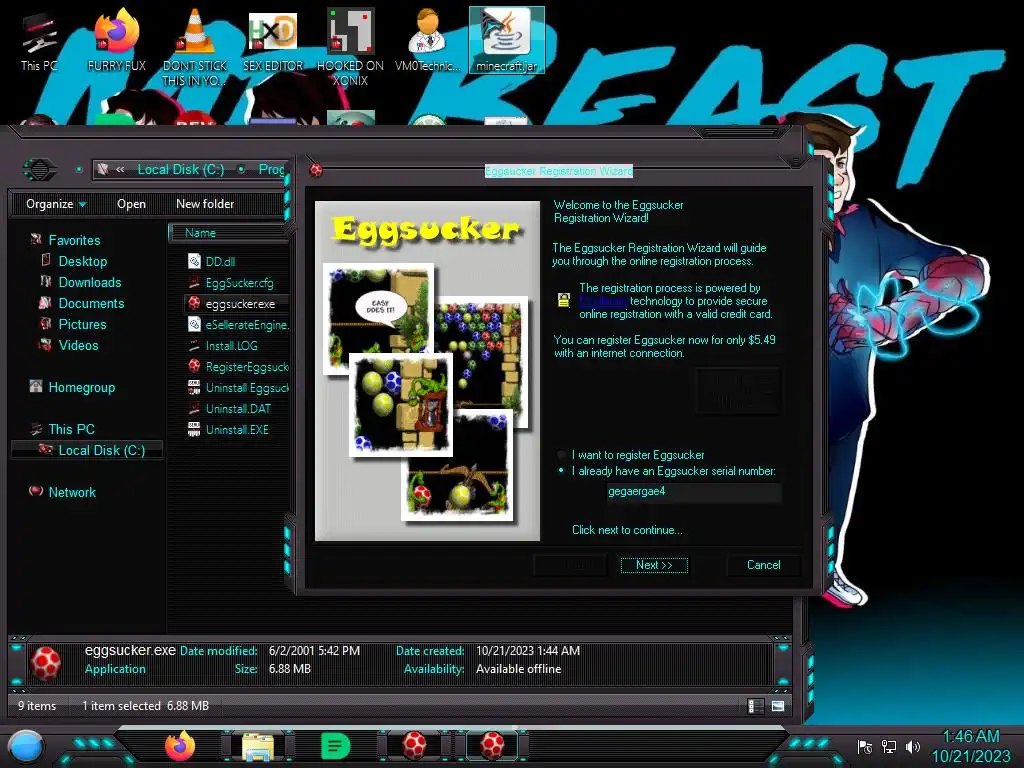Screen dimensions: 1024x768
Task: Click the EggSucker.cfg file icon
Action: pos(194,282)
